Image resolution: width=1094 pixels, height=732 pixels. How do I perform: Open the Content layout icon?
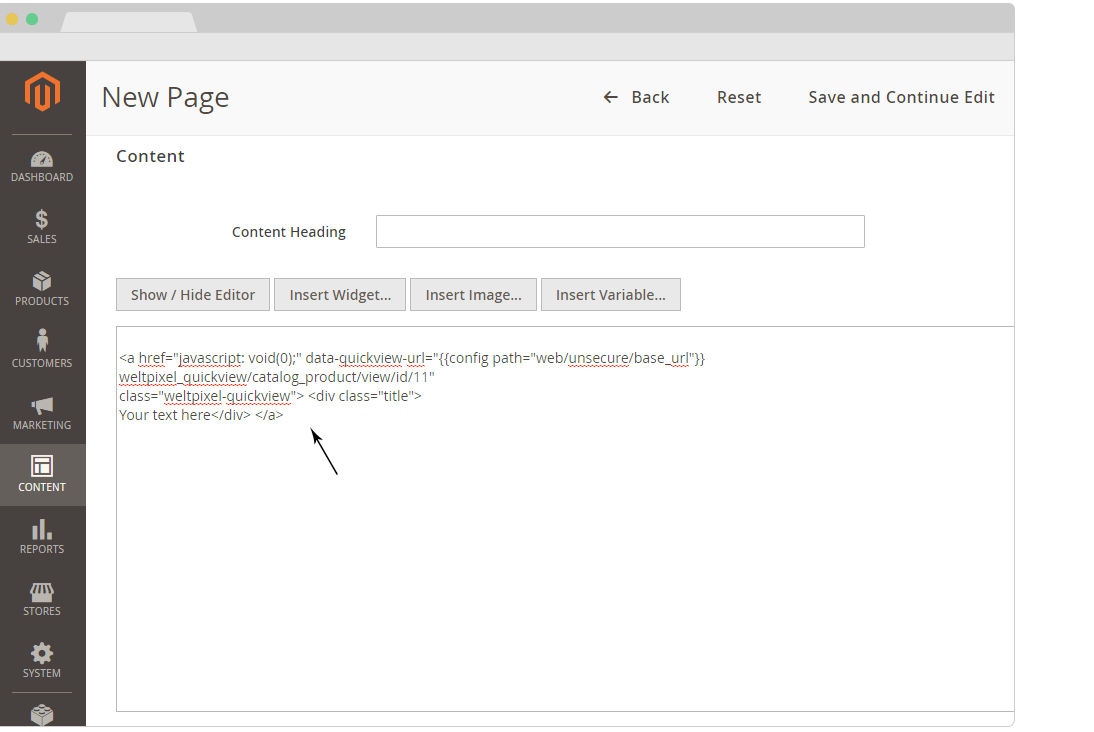pos(42,467)
